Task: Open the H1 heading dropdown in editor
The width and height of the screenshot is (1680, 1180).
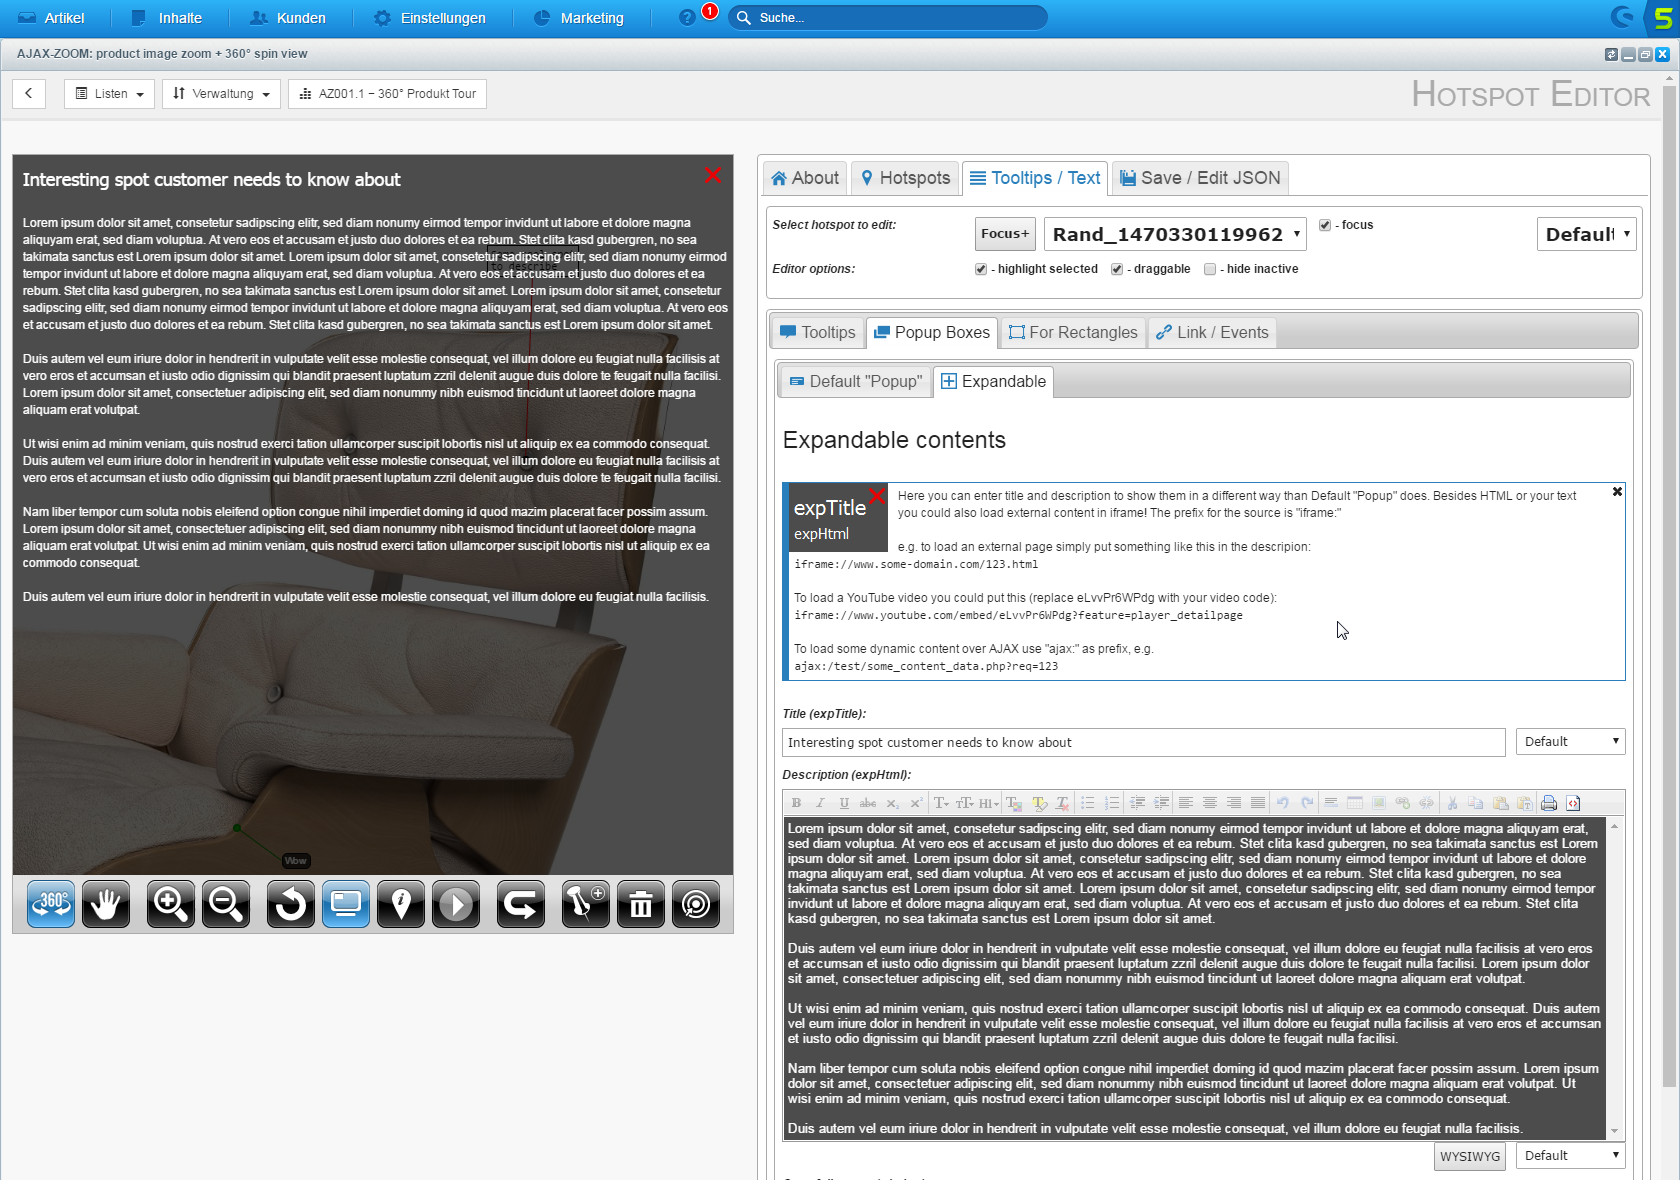Action: pyautogui.click(x=989, y=803)
